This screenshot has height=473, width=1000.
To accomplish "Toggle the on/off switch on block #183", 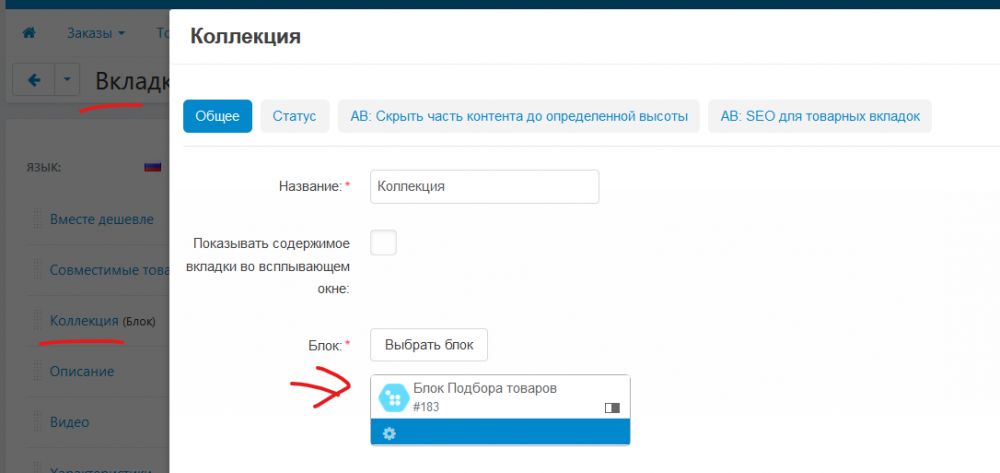I will coord(612,408).
